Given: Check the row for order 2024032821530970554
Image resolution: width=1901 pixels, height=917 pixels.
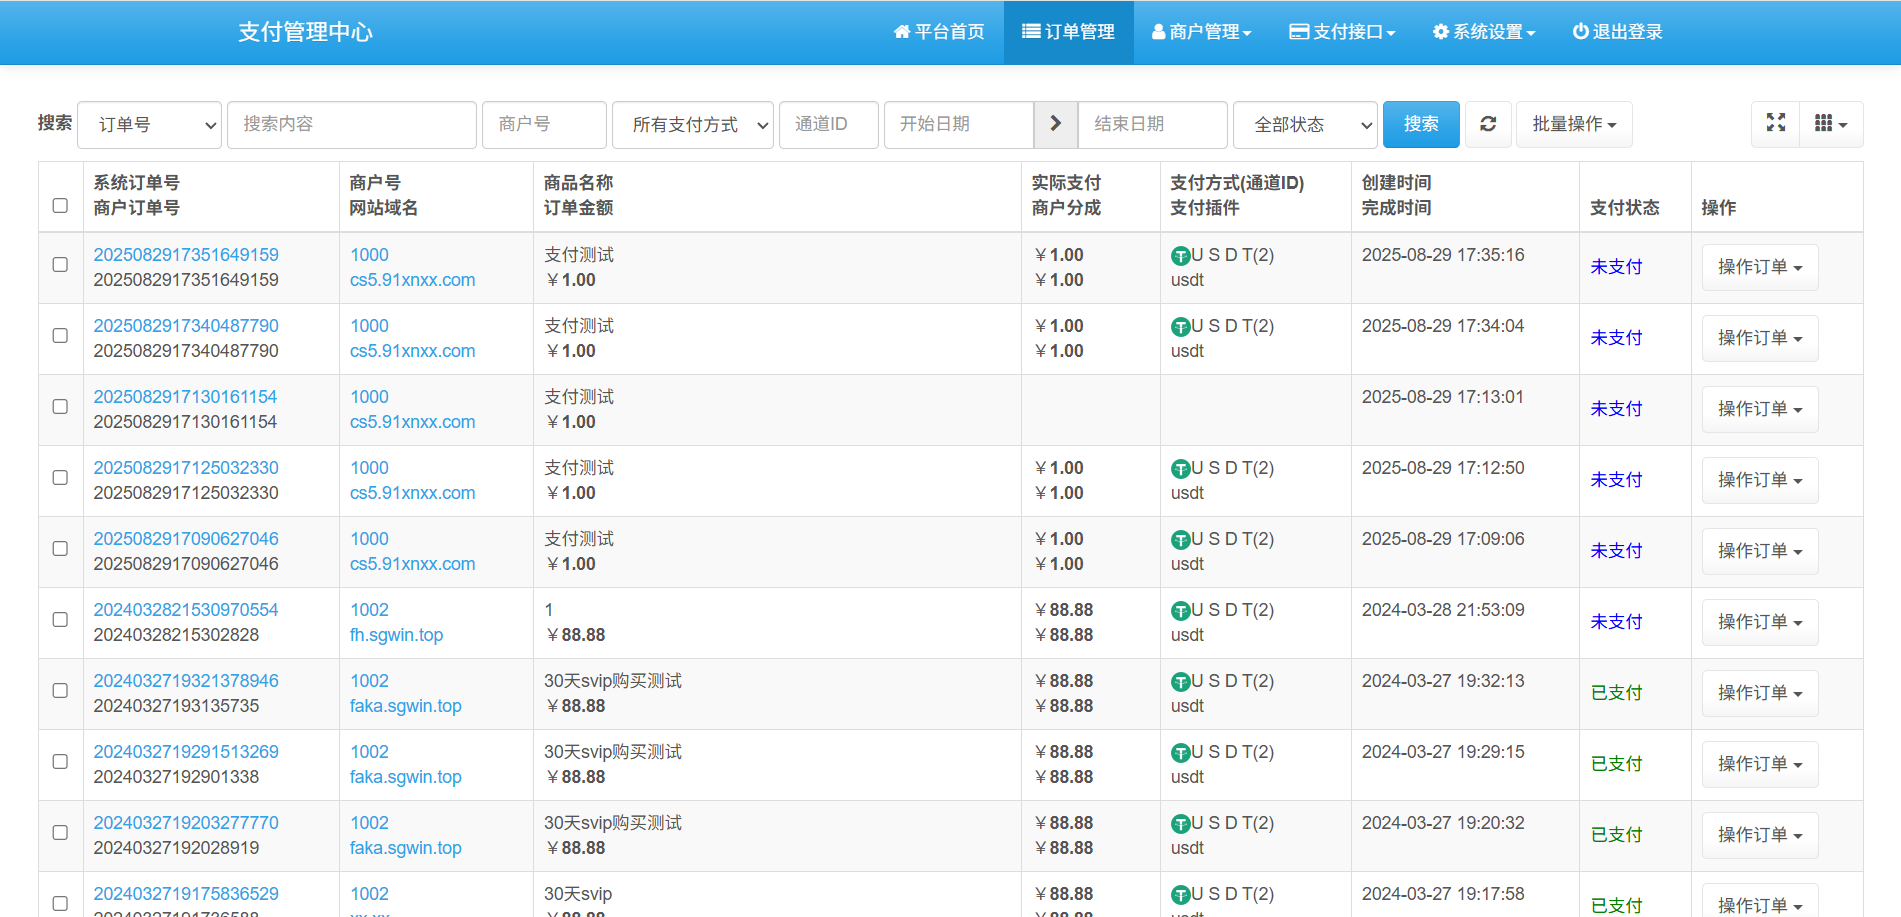Looking at the screenshot, I should click(x=60, y=620).
